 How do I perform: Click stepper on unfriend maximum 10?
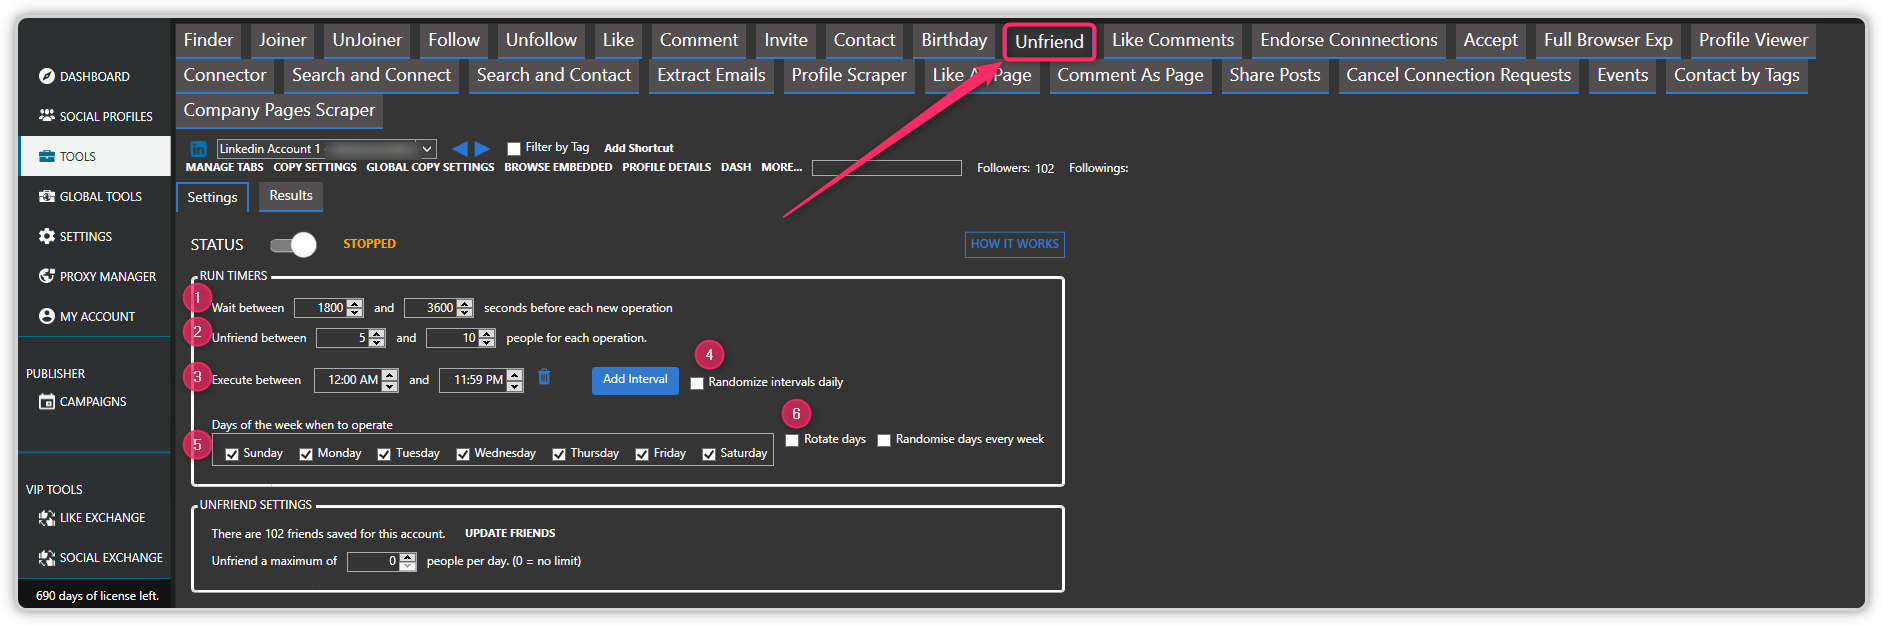[x=487, y=338]
